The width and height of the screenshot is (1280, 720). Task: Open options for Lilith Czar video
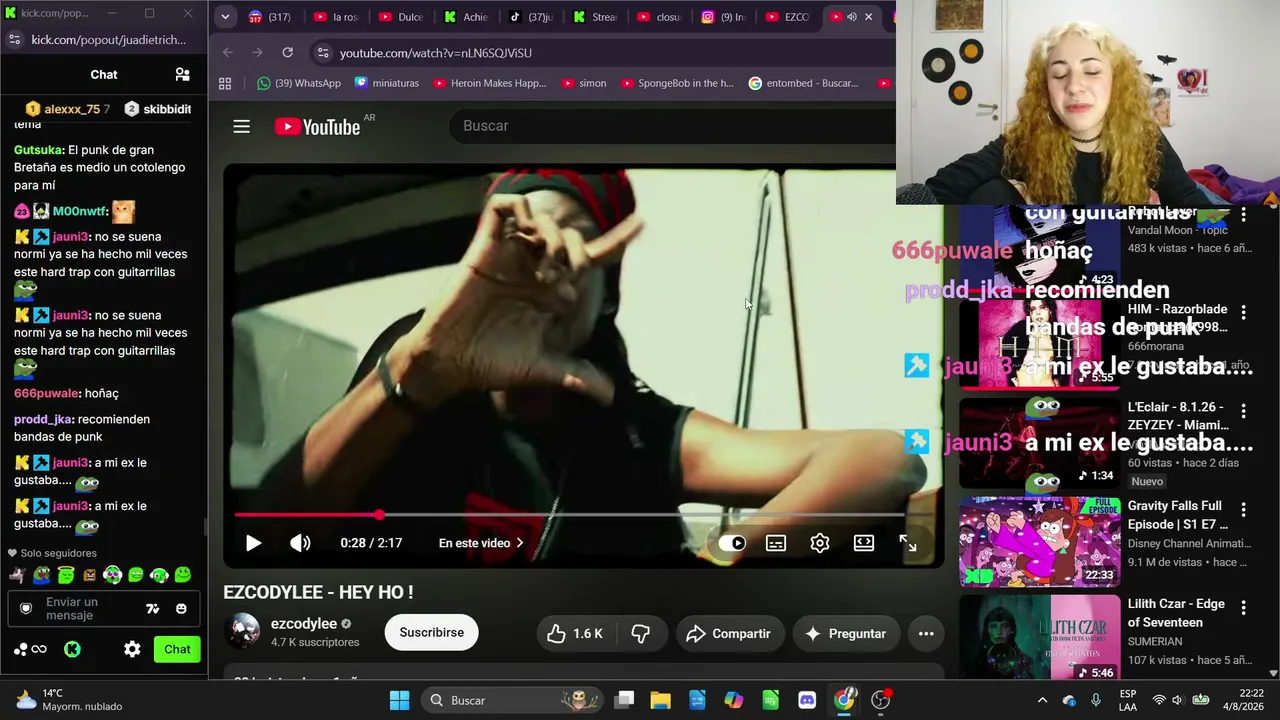point(1243,607)
